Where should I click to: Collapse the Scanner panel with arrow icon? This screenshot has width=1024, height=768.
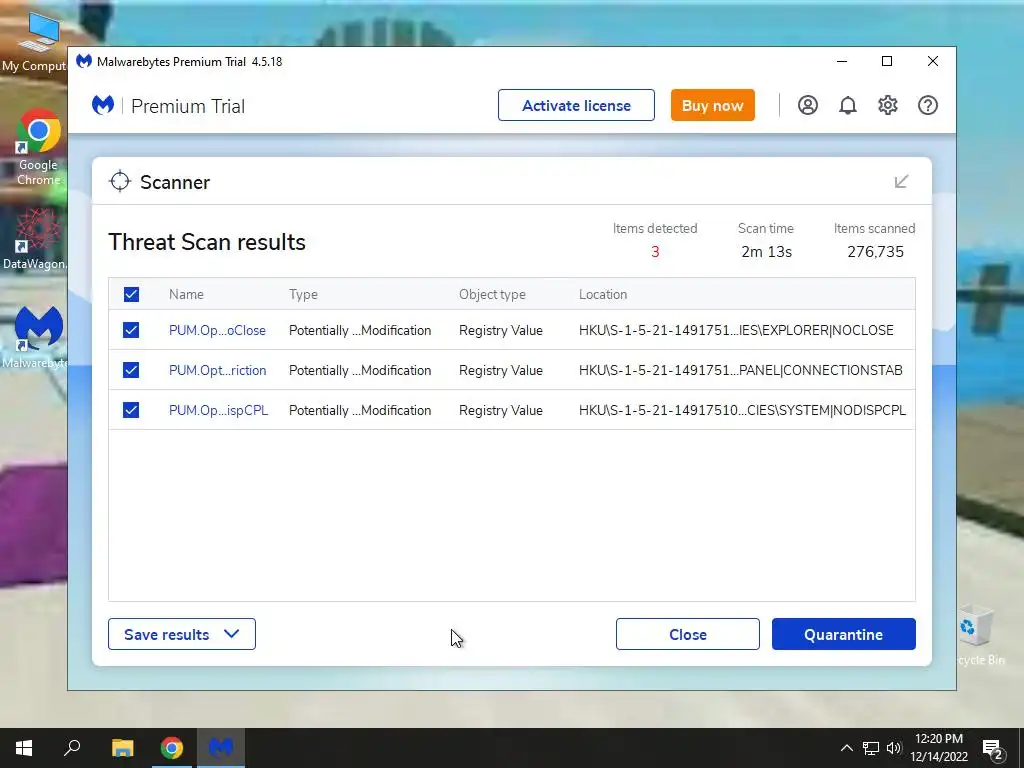[901, 182]
